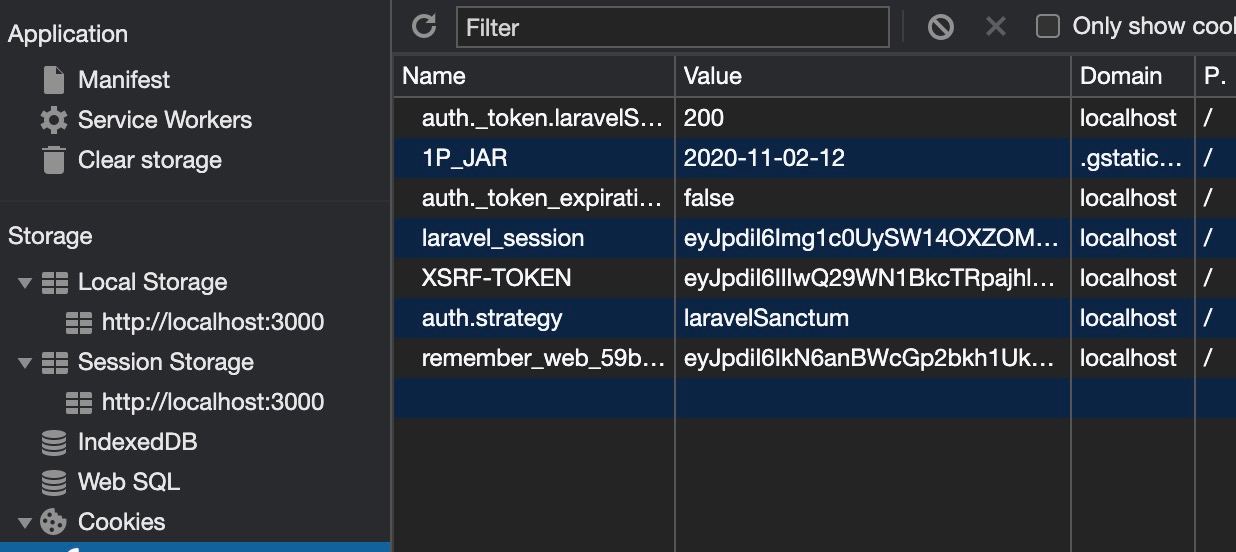Click the Clear storage trash icon

tap(54, 160)
